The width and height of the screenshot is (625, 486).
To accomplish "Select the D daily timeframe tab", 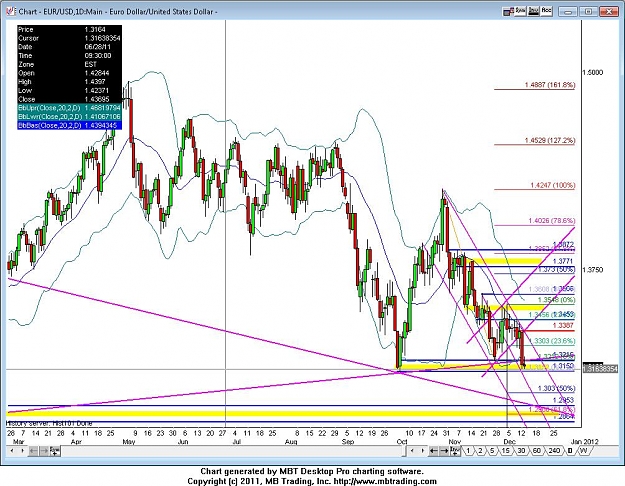I will click(570, 451).
